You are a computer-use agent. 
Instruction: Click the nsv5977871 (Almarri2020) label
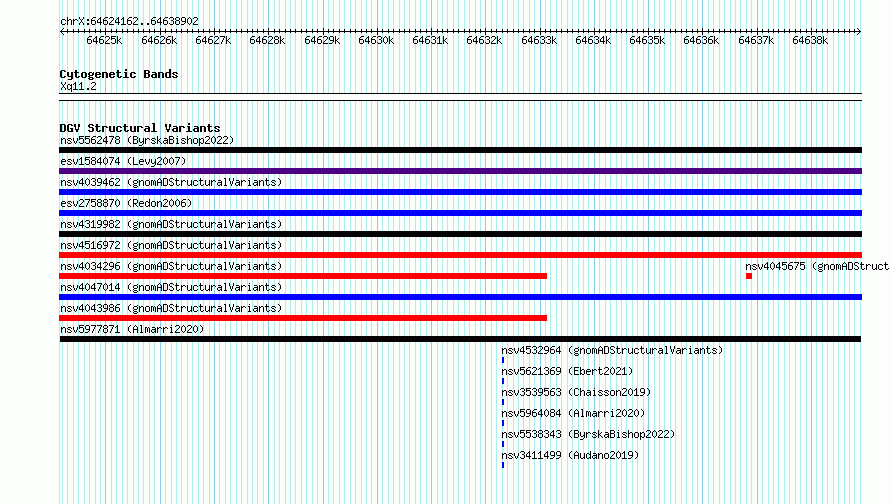pyautogui.click(x=132, y=329)
